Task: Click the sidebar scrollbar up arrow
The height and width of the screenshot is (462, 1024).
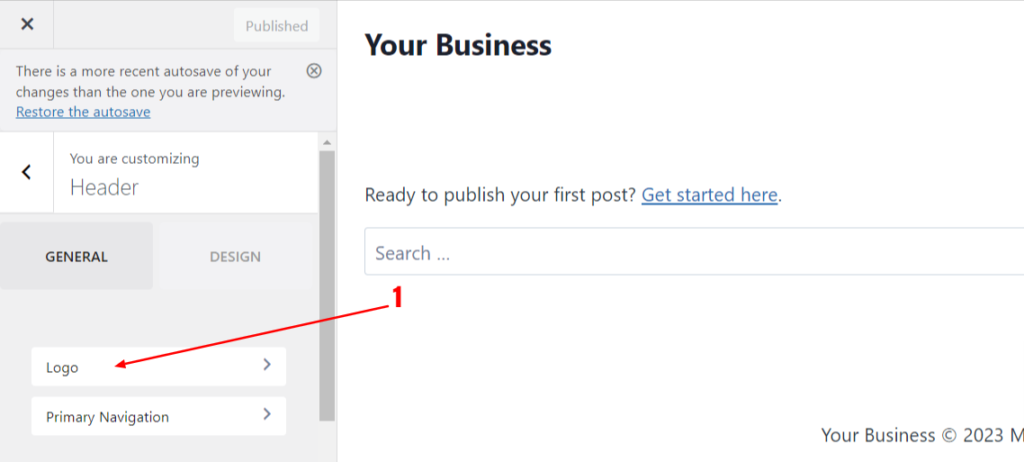Action: pos(327,142)
